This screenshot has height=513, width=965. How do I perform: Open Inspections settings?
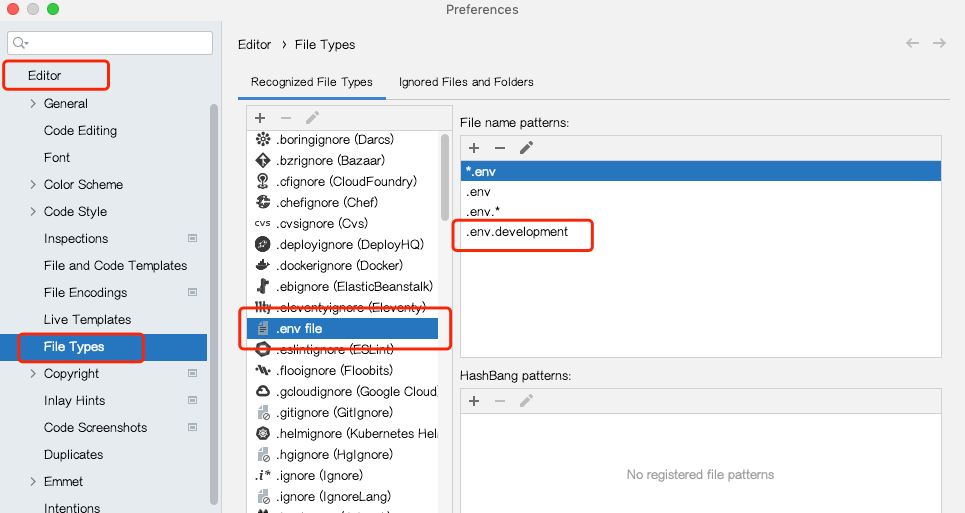(x=76, y=239)
